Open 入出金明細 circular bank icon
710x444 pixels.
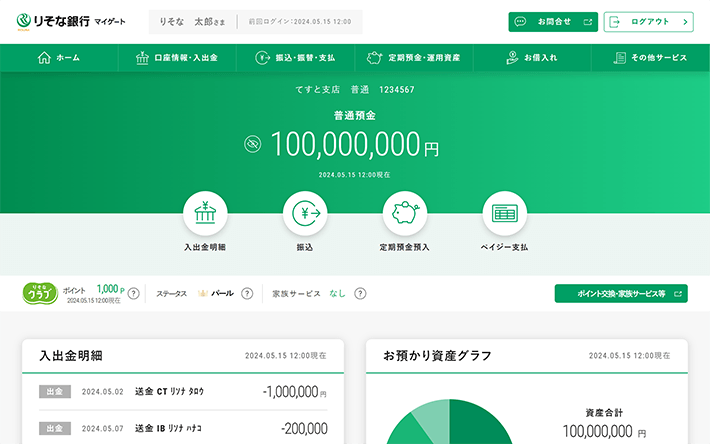[205, 213]
